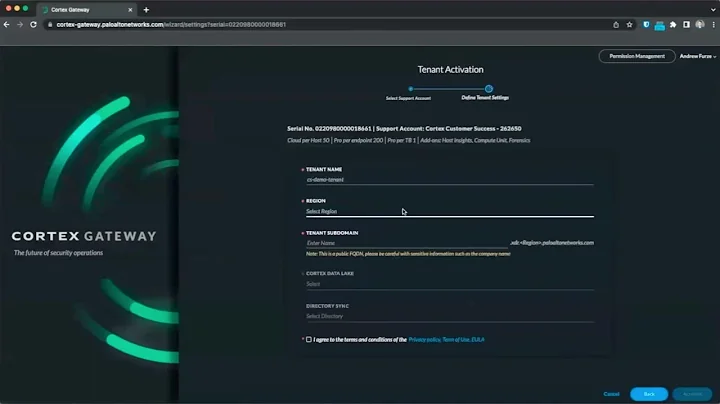The image size is (720, 404).
Task: Open the extensions puzzle-piece menu
Action: (x=673, y=25)
